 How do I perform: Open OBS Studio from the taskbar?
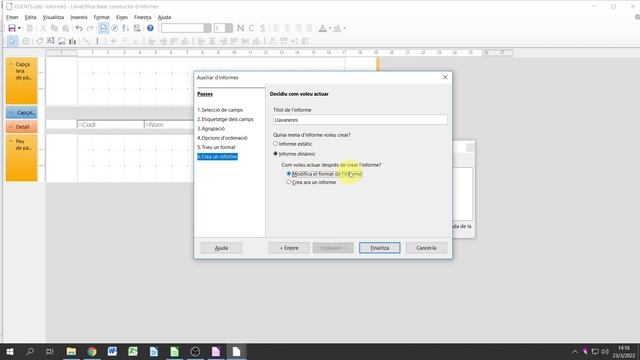[195, 351]
